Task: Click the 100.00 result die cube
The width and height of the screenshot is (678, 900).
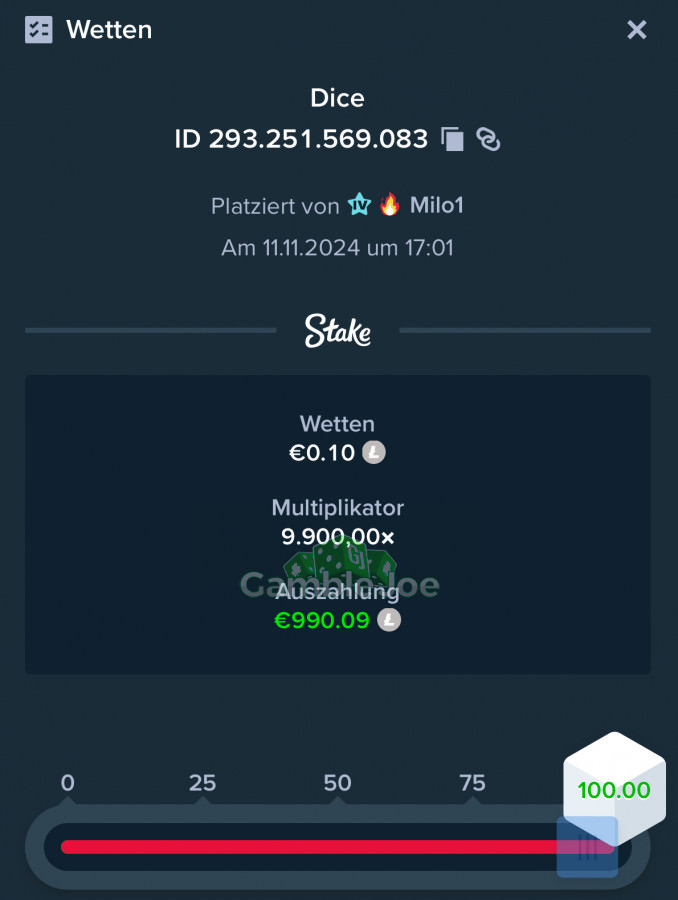Action: pyautogui.click(x=614, y=789)
